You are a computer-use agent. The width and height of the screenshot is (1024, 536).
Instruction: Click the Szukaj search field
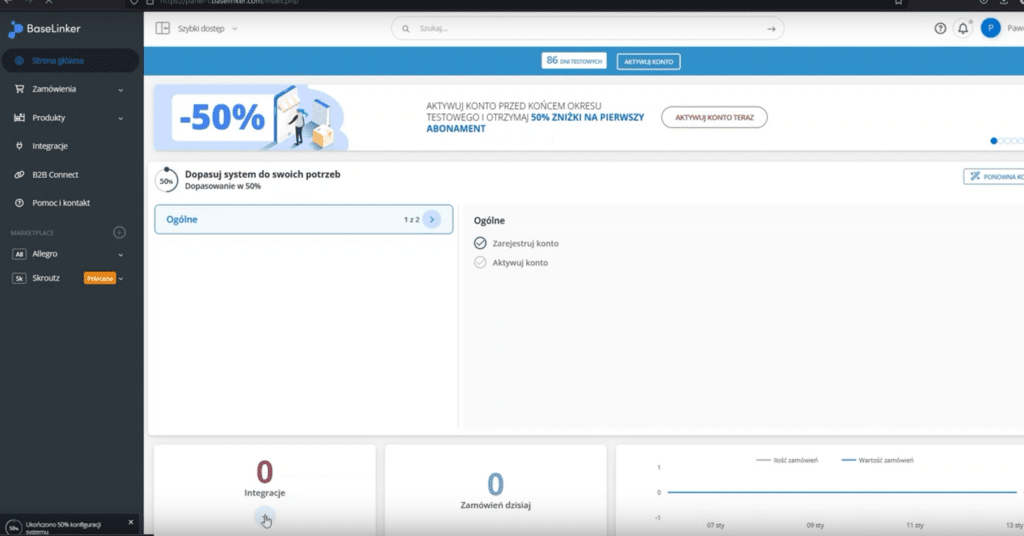pyautogui.click(x=580, y=29)
